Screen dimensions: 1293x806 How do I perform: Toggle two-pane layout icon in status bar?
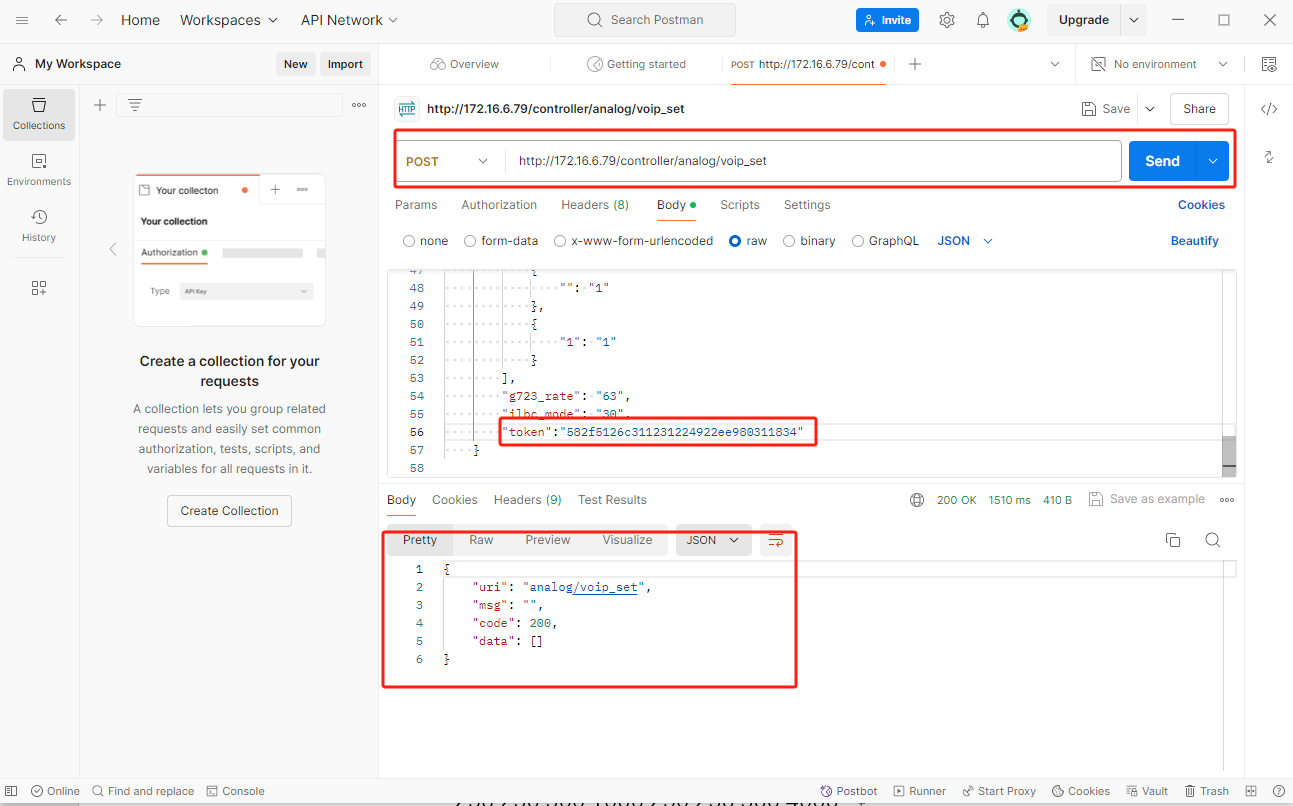tap(1251, 791)
